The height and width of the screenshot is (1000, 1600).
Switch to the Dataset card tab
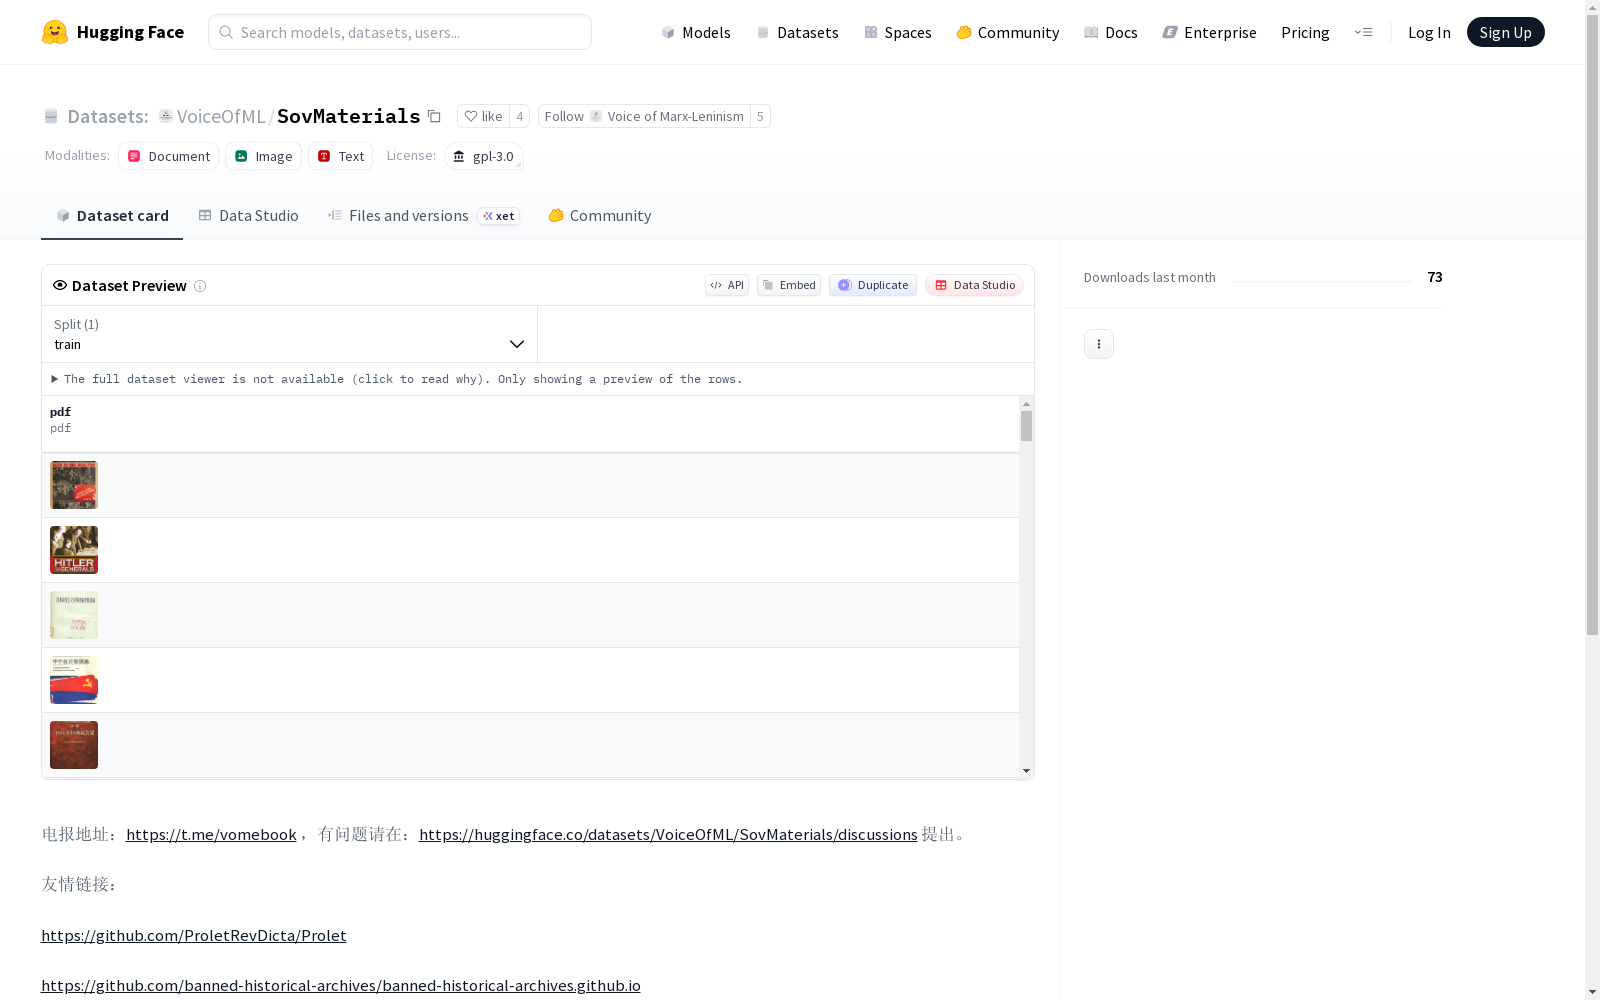tap(112, 216)
